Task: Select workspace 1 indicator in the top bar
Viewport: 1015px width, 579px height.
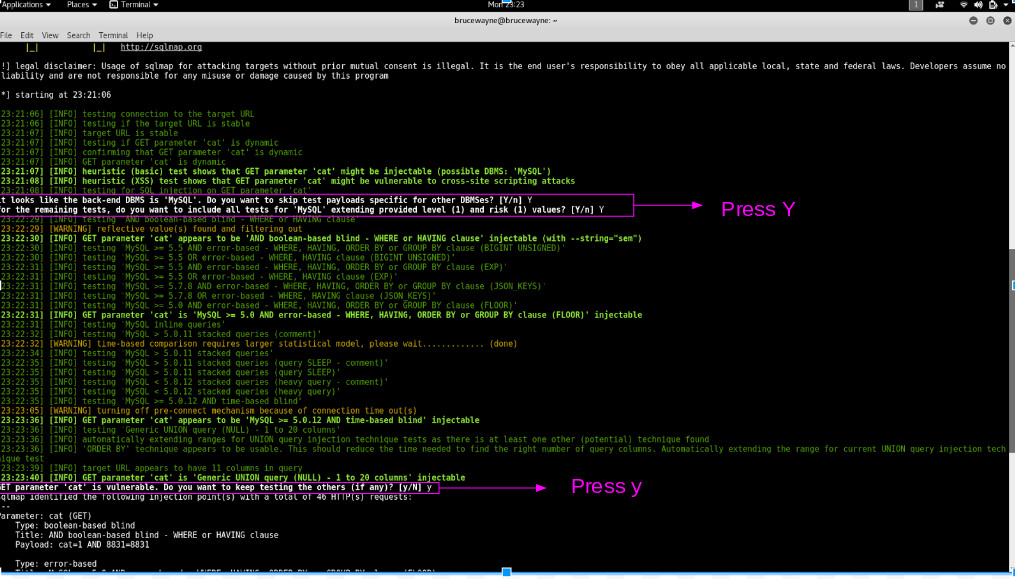Action: click(916, 5)
